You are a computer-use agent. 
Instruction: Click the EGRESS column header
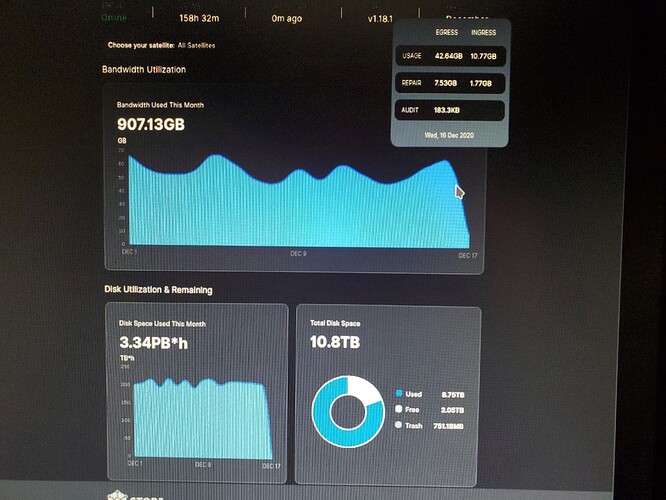[x=447, y=32]
